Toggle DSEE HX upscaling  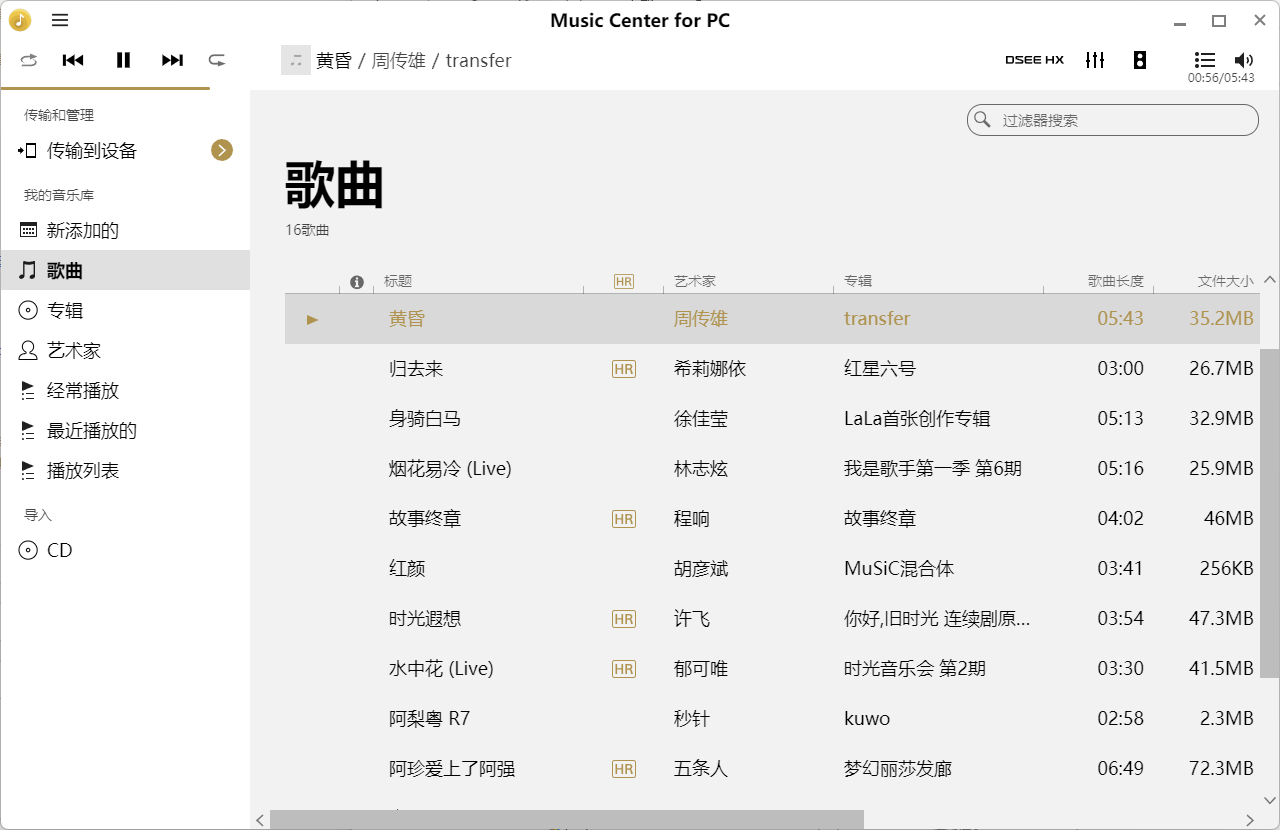pyautogui.click(x=1034, y=60)
